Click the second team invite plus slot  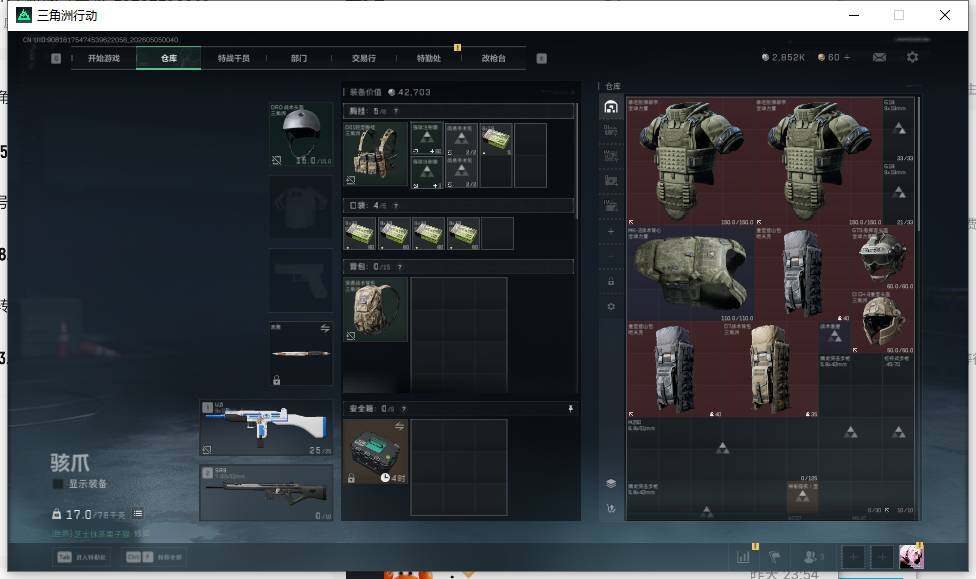pos(882,557)
